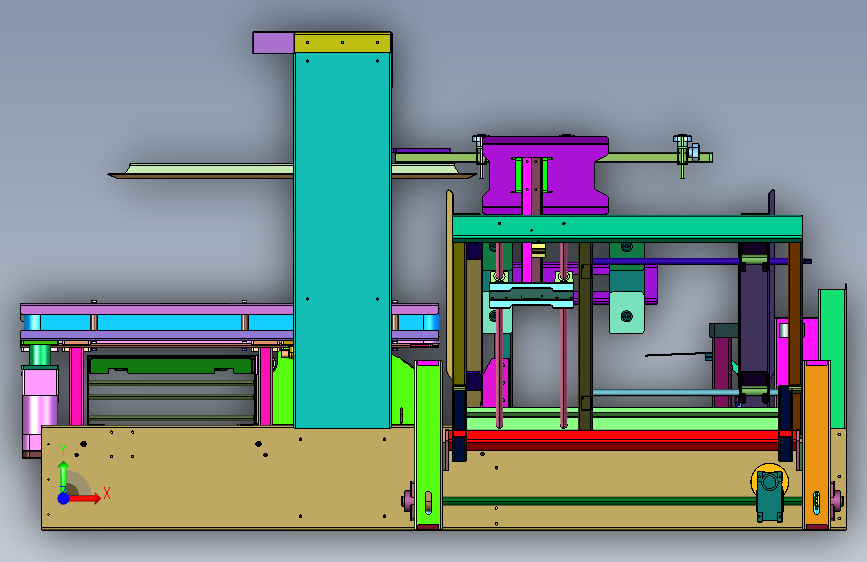Screen dimensions: 867x562
Task: Select the yellow cap plate atop the column
Action: [x=342, y=43]
